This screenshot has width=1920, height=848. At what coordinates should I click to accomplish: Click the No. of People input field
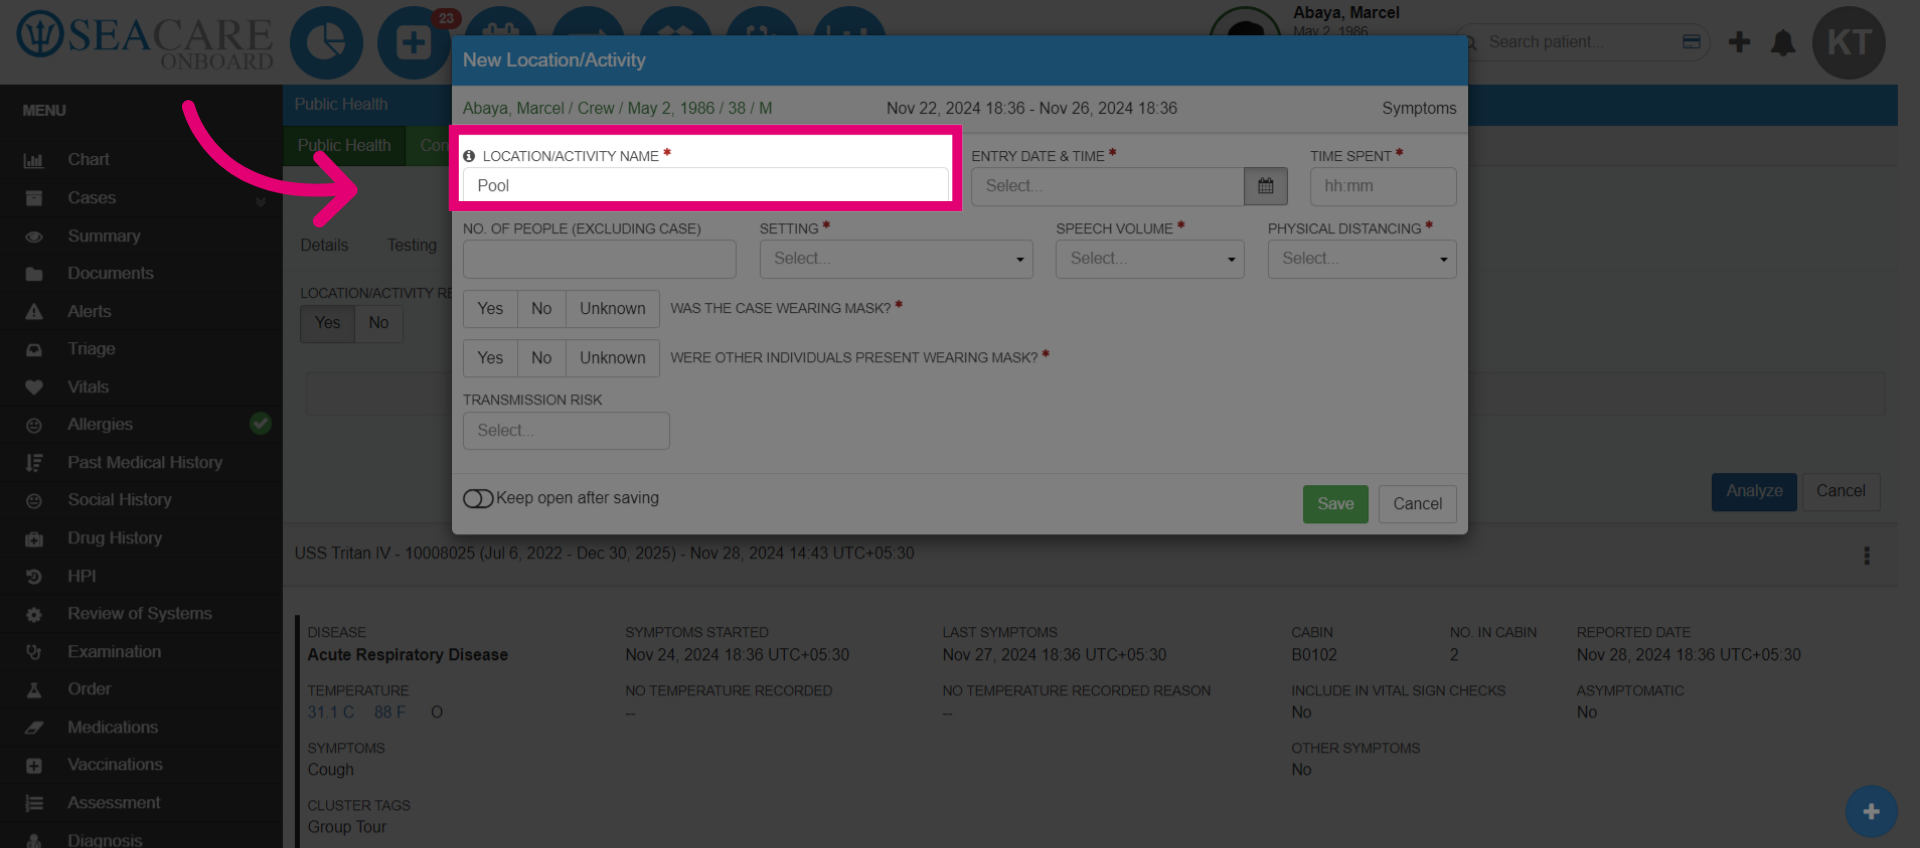(x=599, y=259)
